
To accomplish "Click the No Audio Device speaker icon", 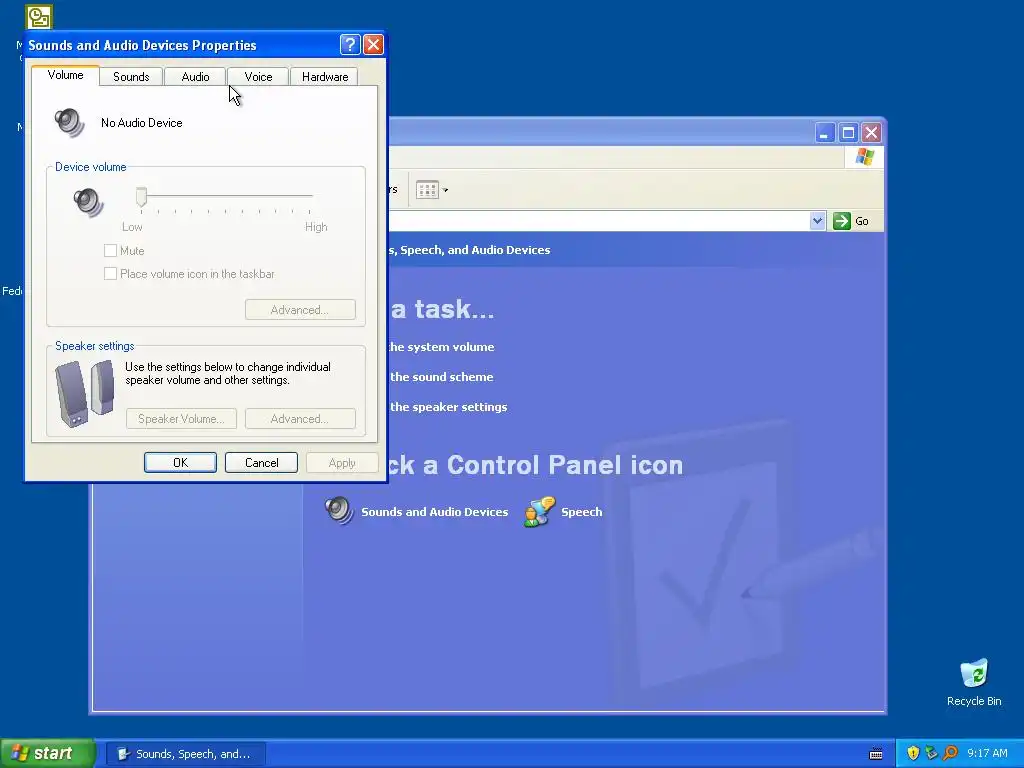I will 69,122.
